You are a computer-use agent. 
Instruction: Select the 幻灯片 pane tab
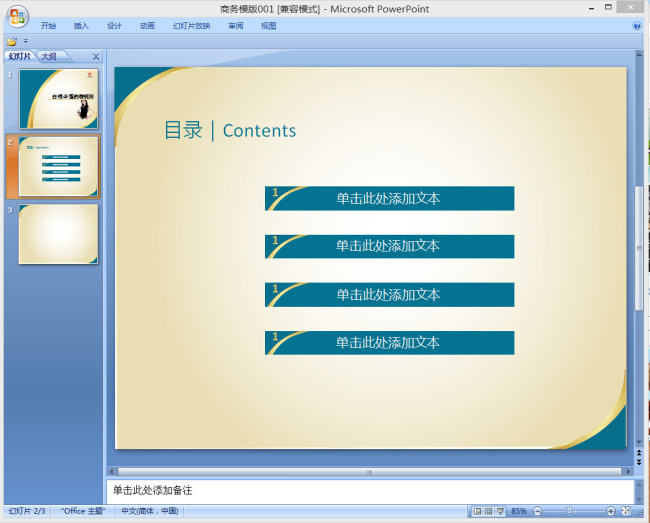pos(20,56)
